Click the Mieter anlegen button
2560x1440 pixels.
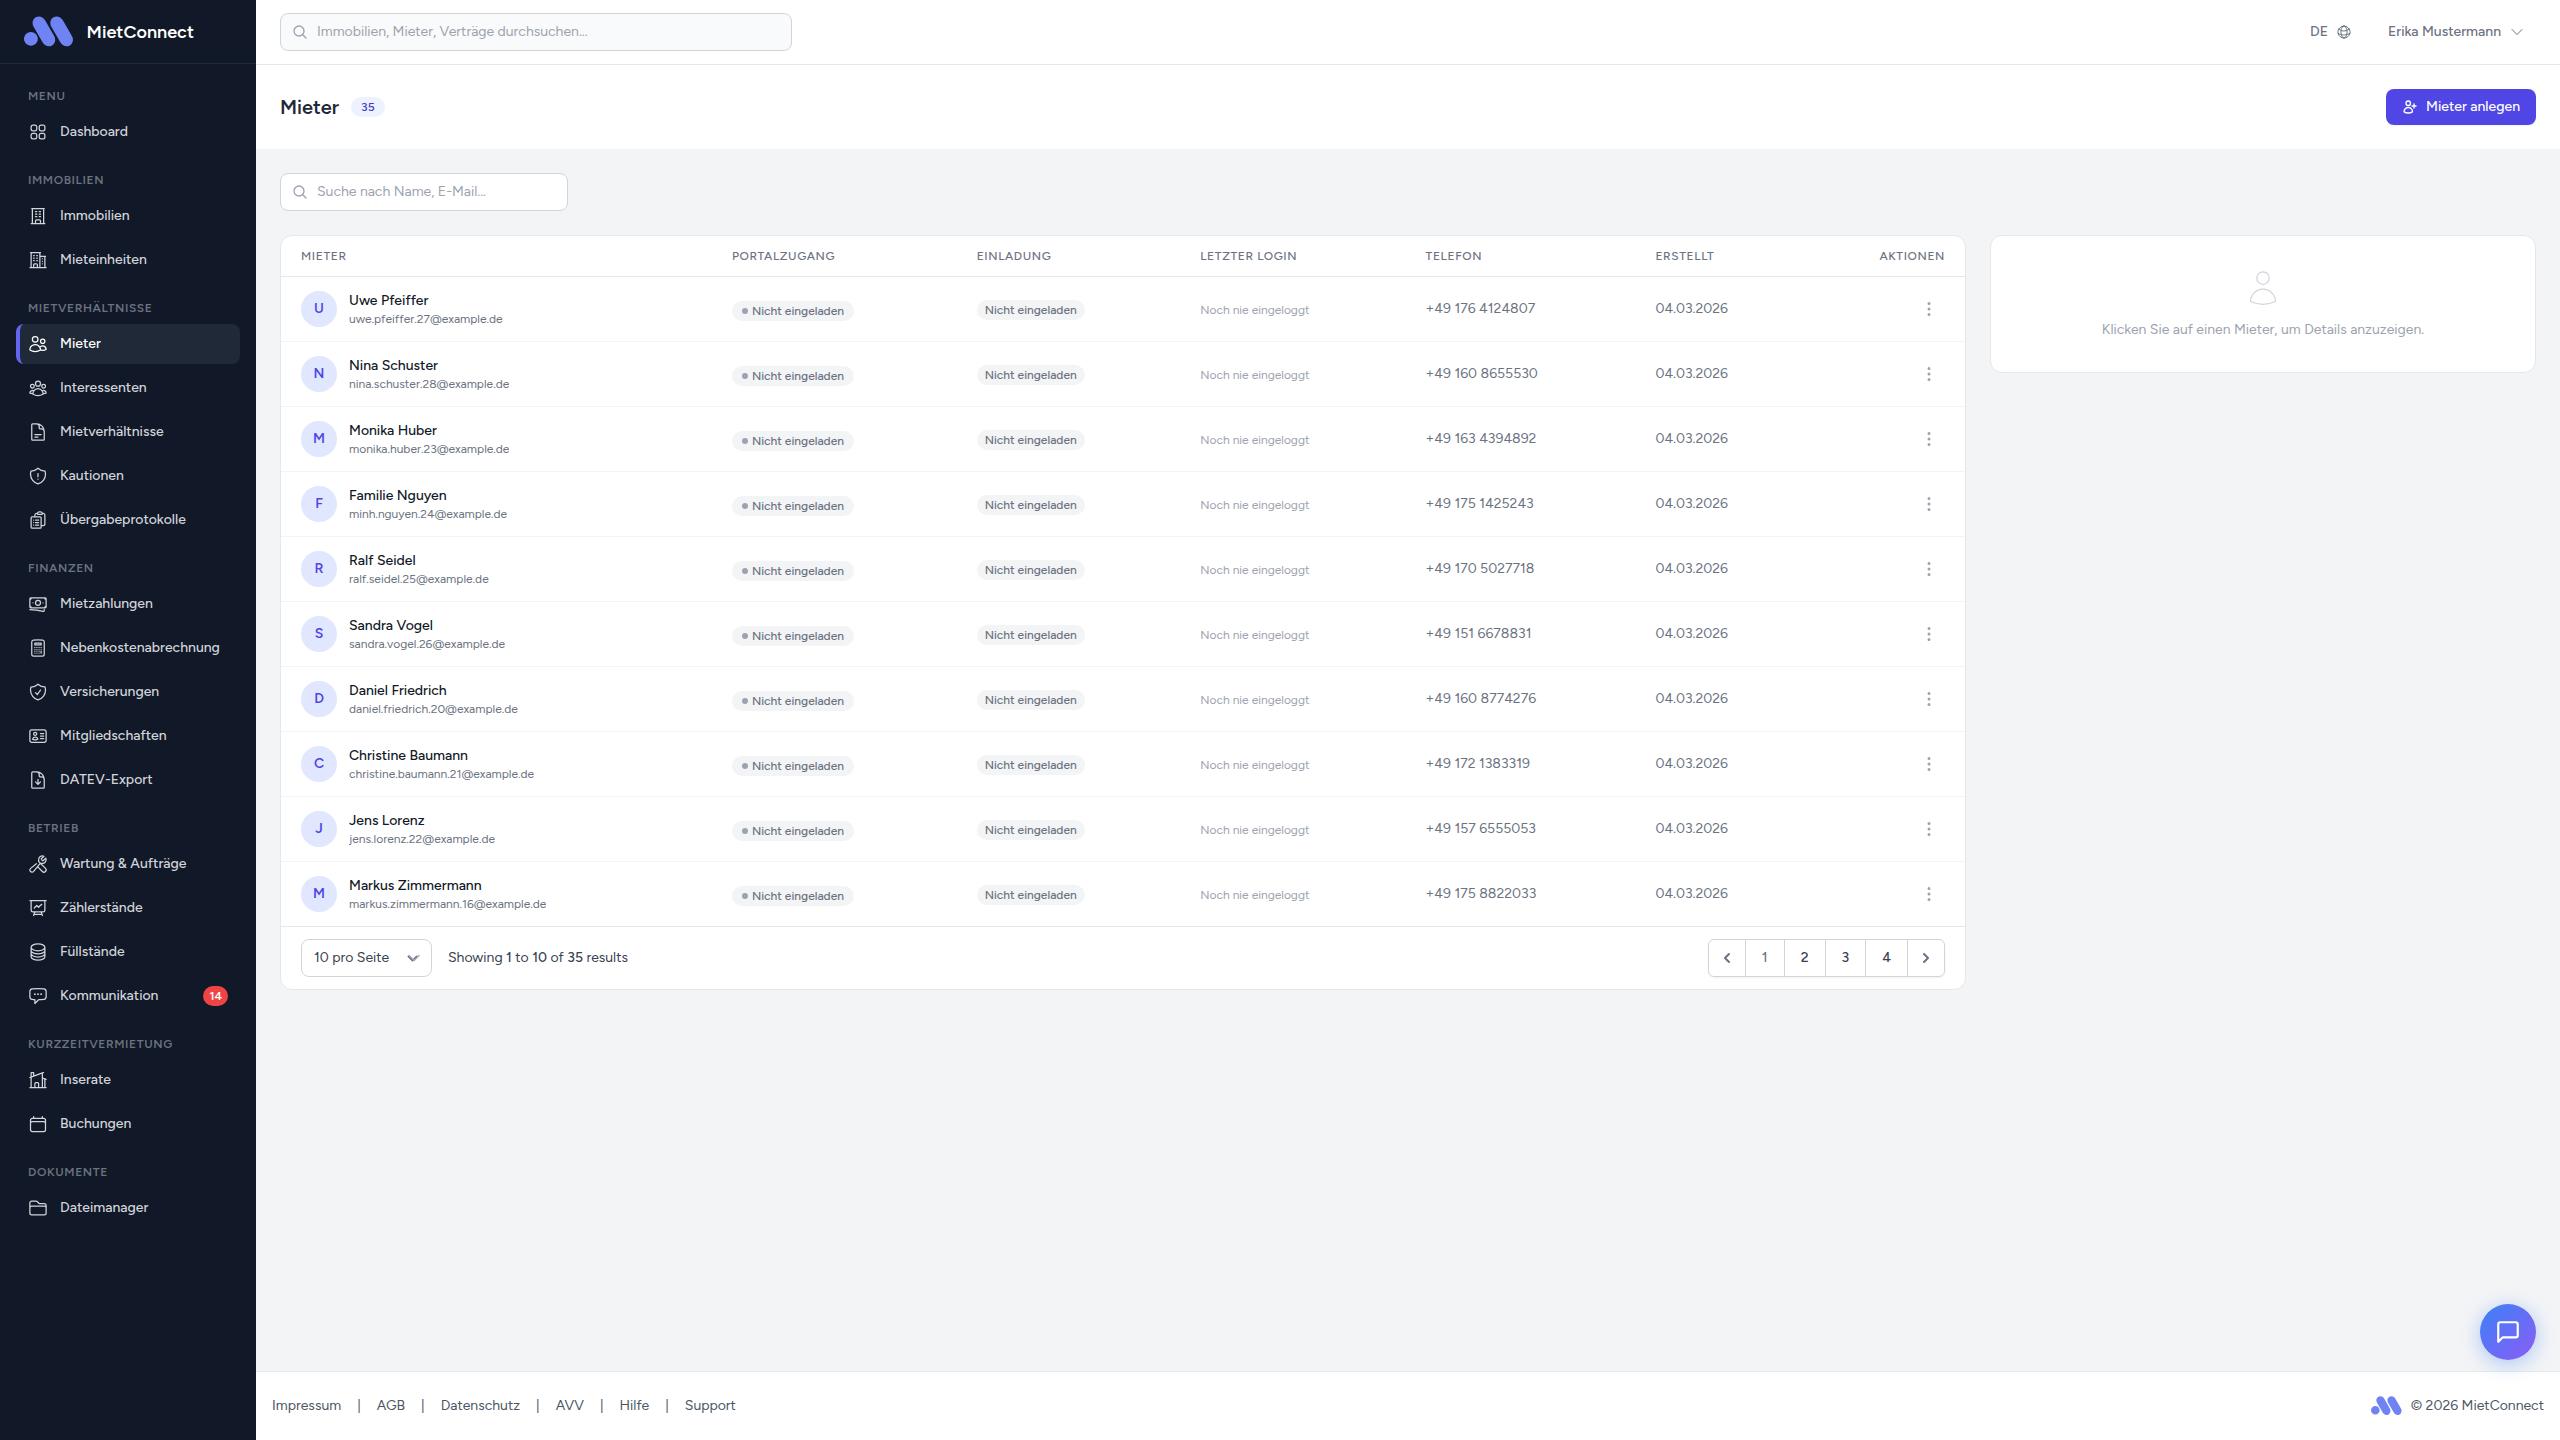(x=2460, y=107)
